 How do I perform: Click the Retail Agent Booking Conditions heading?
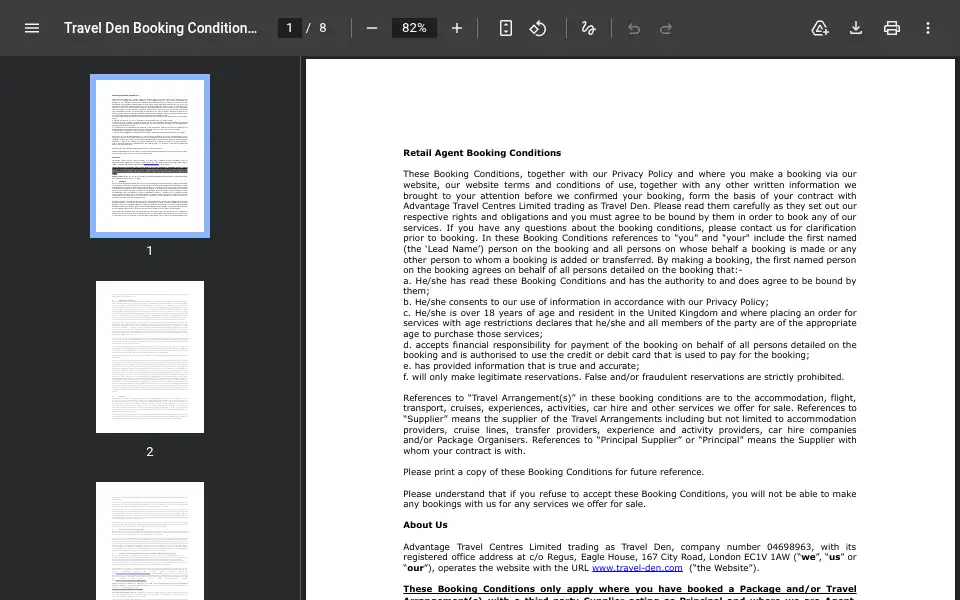pos(482,153)
